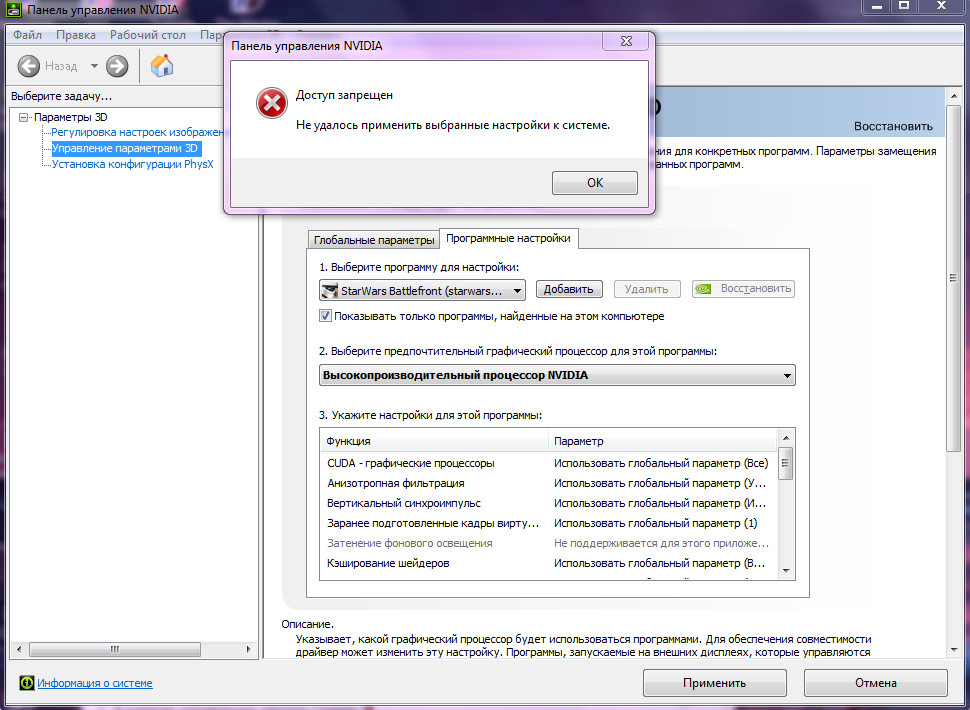
Task: Open the Правка menu
Action: tap(75, 35)
